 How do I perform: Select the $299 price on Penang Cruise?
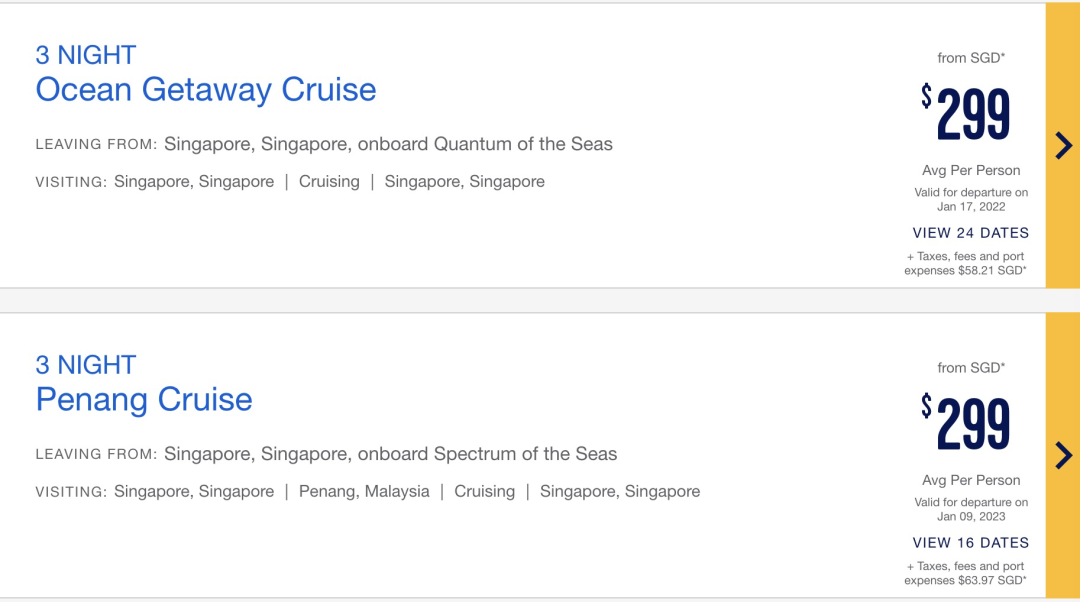click(x=966, y=424)
